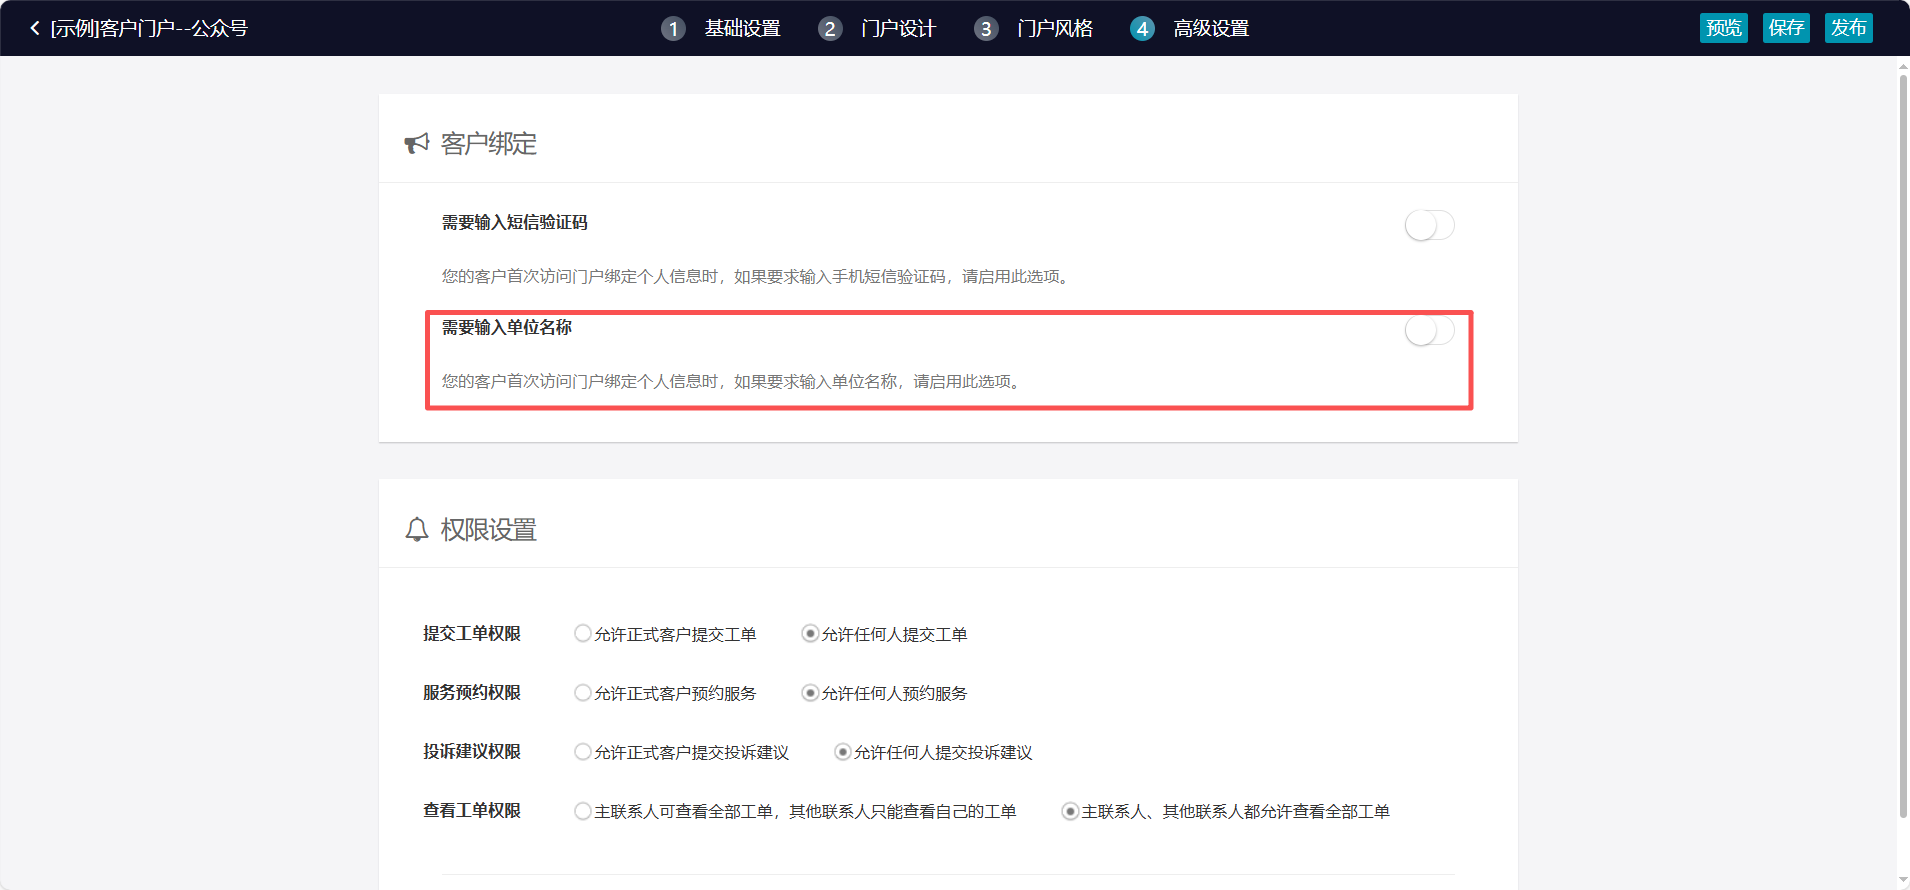This screenshot has height=890, width=1910.
Task: Click the back arrow beside portal name
Action: coord(35,28)
